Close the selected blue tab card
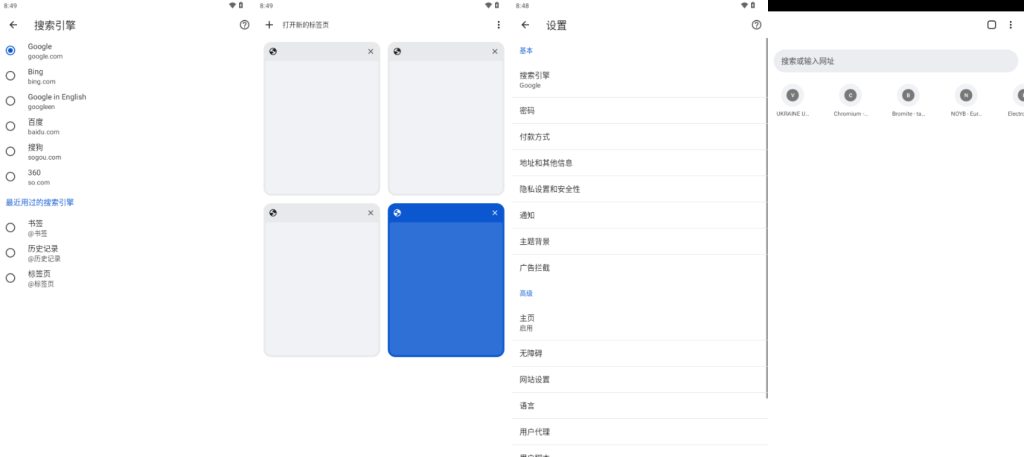 coord(494,213)
